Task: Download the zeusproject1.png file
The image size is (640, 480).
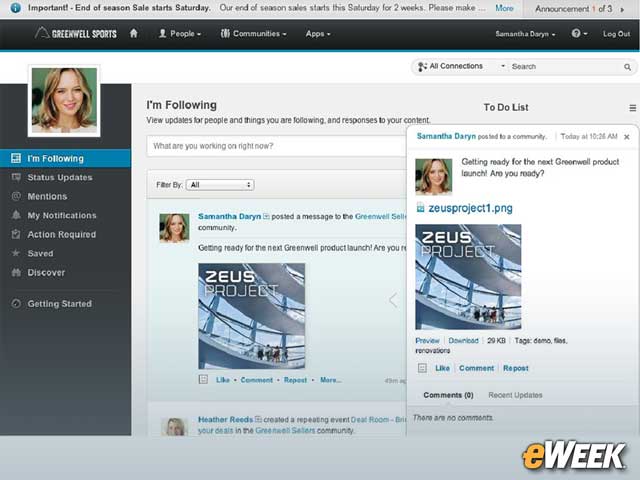Action: [x=463, y=341]
